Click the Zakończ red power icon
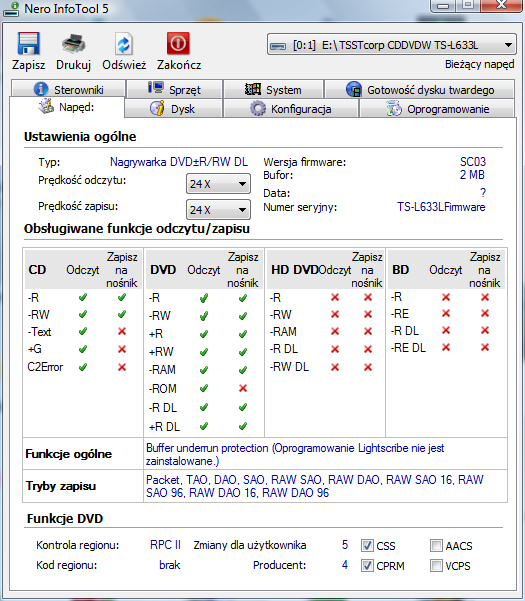Screen dimensions: 525x601 tap(178, 43)
